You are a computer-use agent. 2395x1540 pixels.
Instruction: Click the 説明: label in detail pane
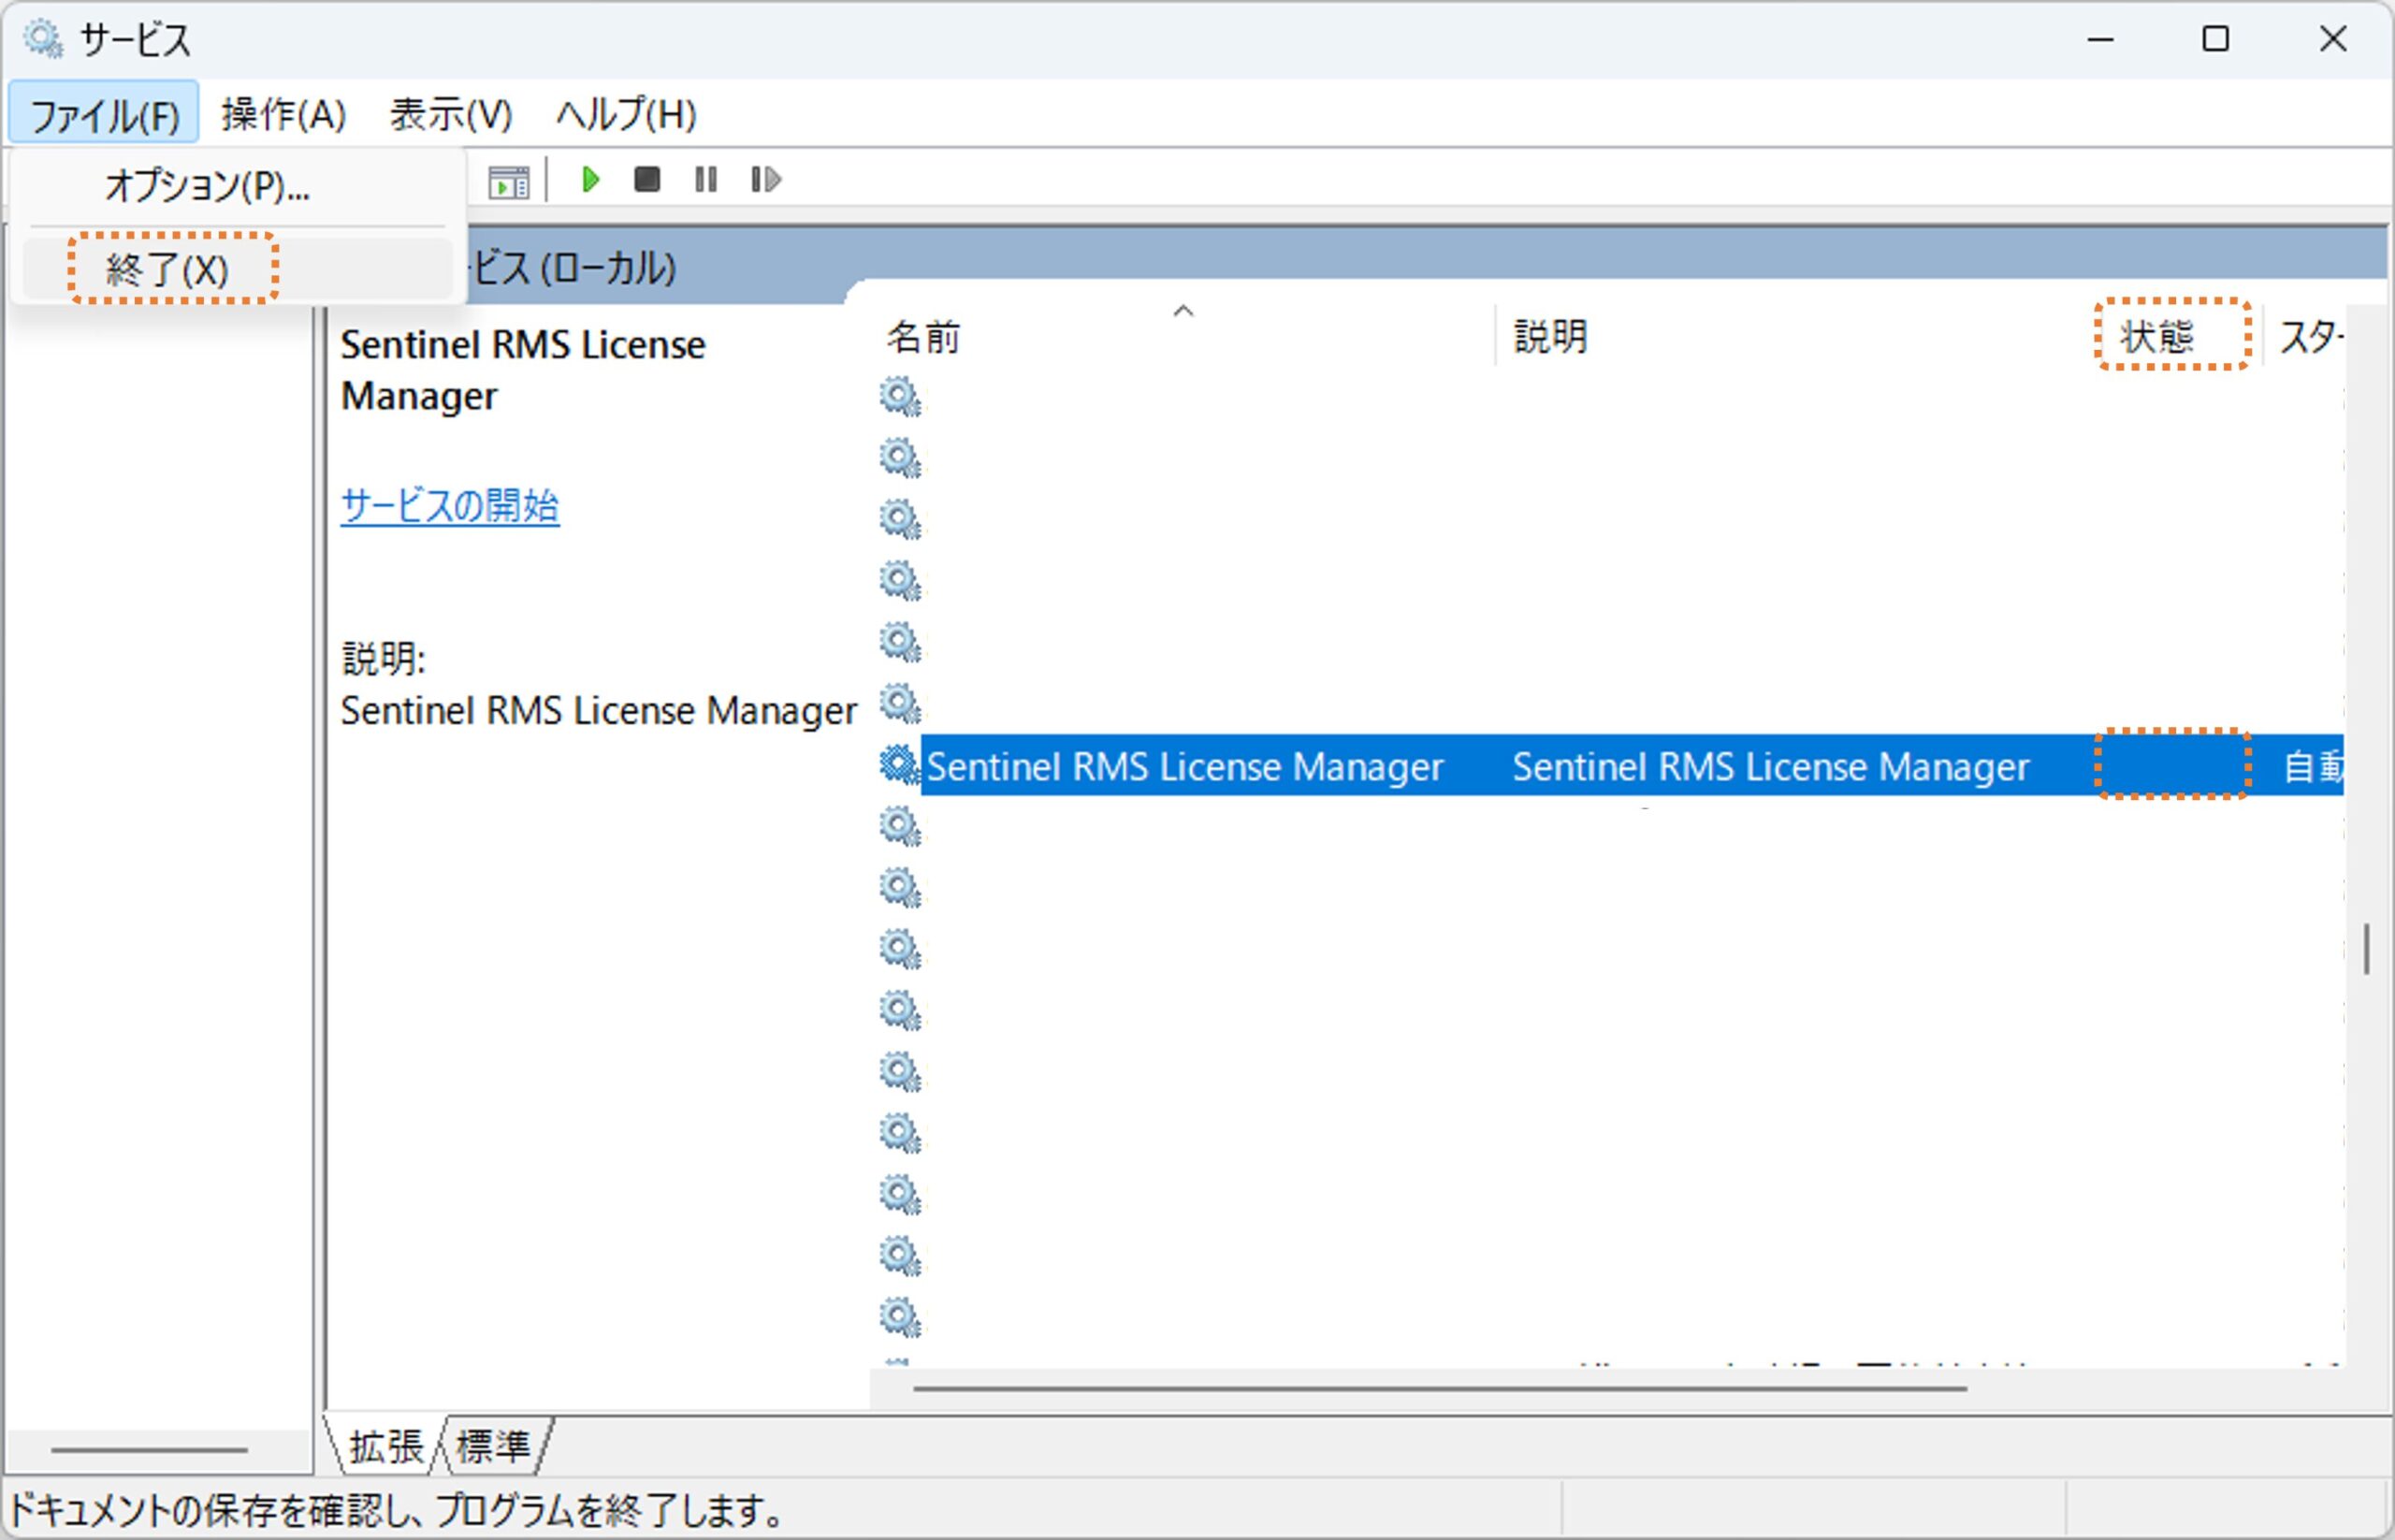pos(383,659)
